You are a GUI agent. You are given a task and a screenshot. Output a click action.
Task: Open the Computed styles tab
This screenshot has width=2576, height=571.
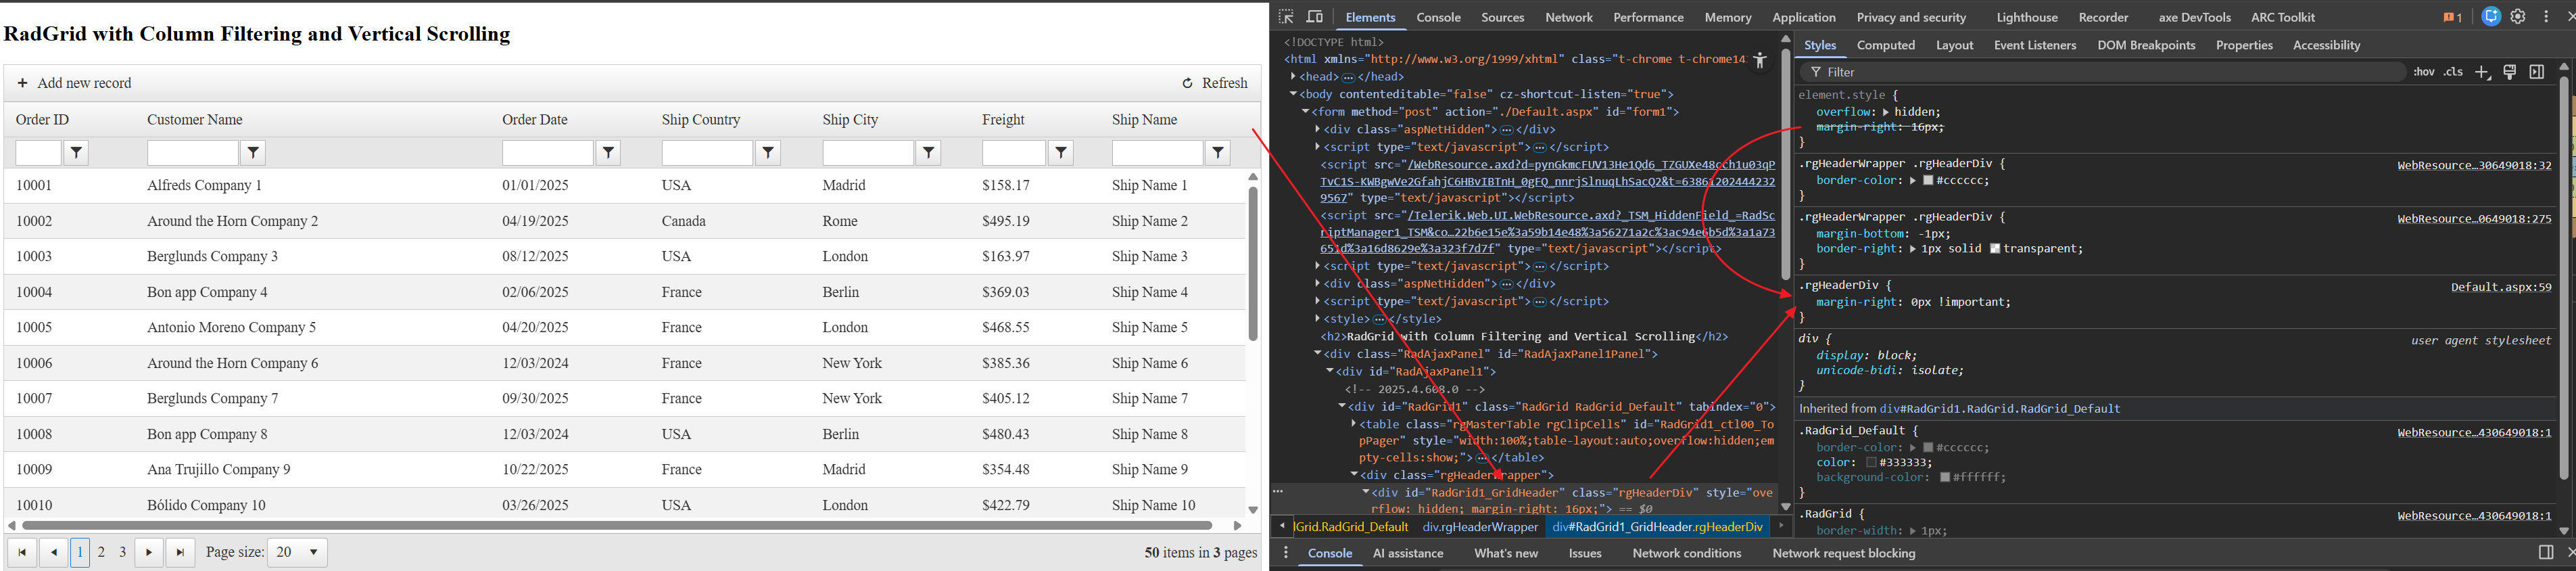1885,45
